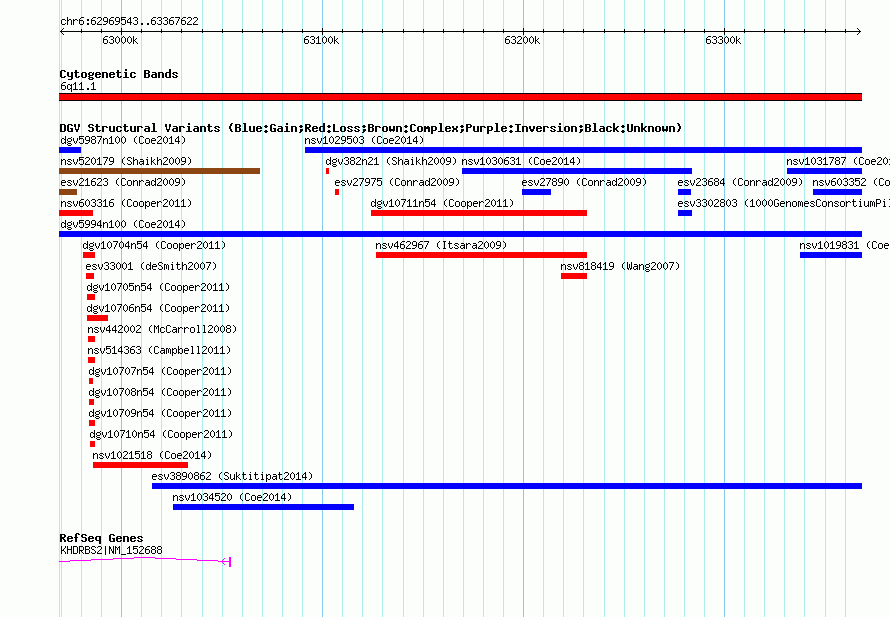Click the 63100k ruler tick label

click(x=321, y=40)
